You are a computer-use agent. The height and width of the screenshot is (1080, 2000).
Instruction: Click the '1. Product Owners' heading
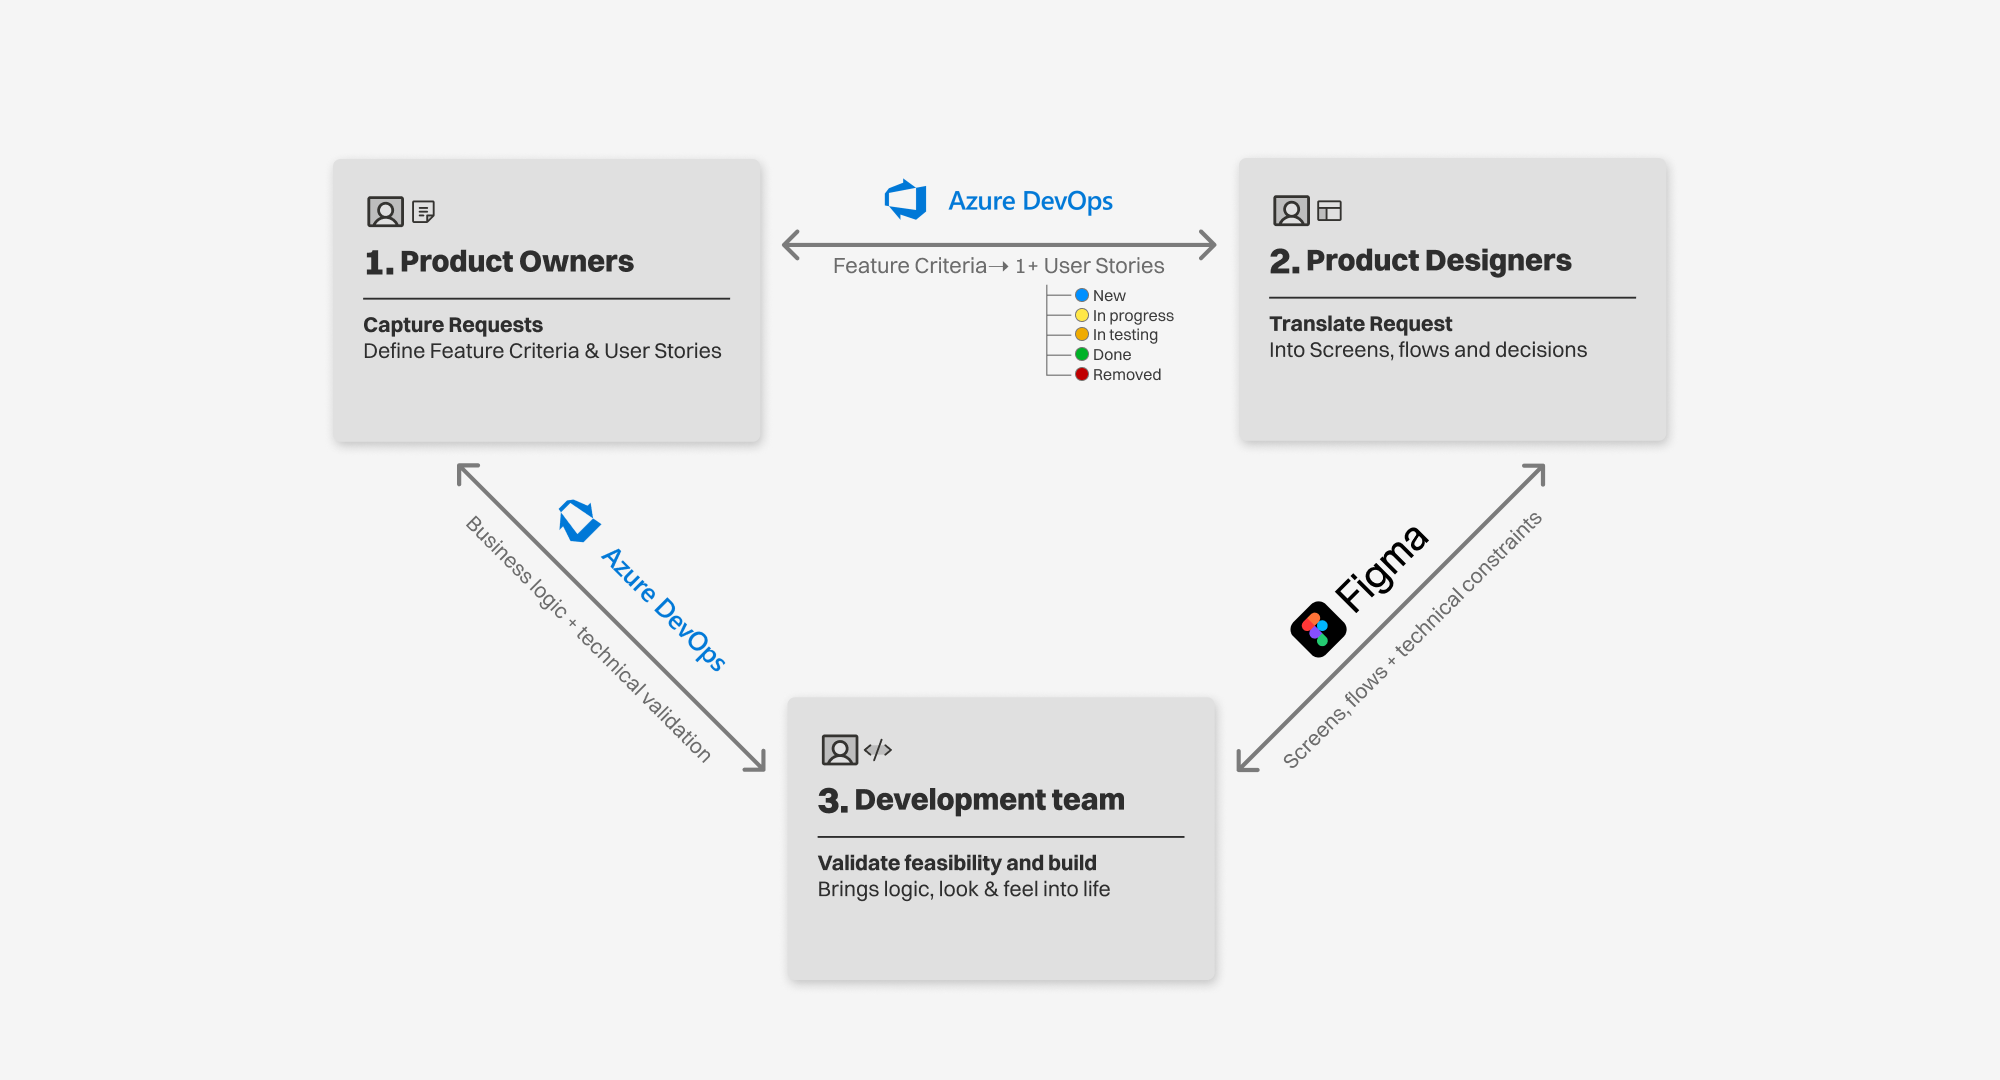click(x=499, y=262)
